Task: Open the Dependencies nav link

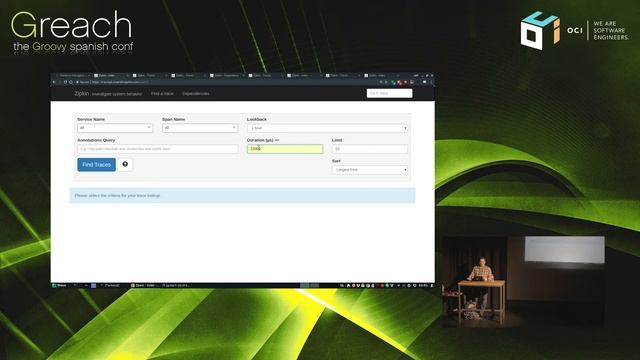Action: pos(196,93)
